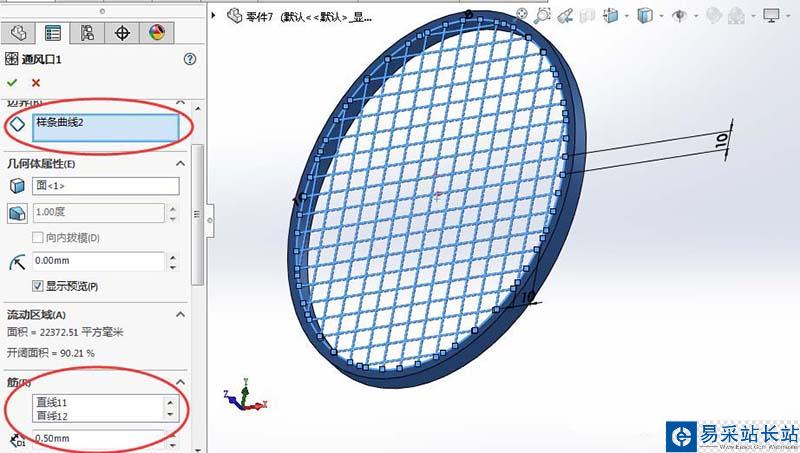Viewport: 800px width, 453px height.
Task: Confirm the vent with the green checkmark
Action: 12,83
